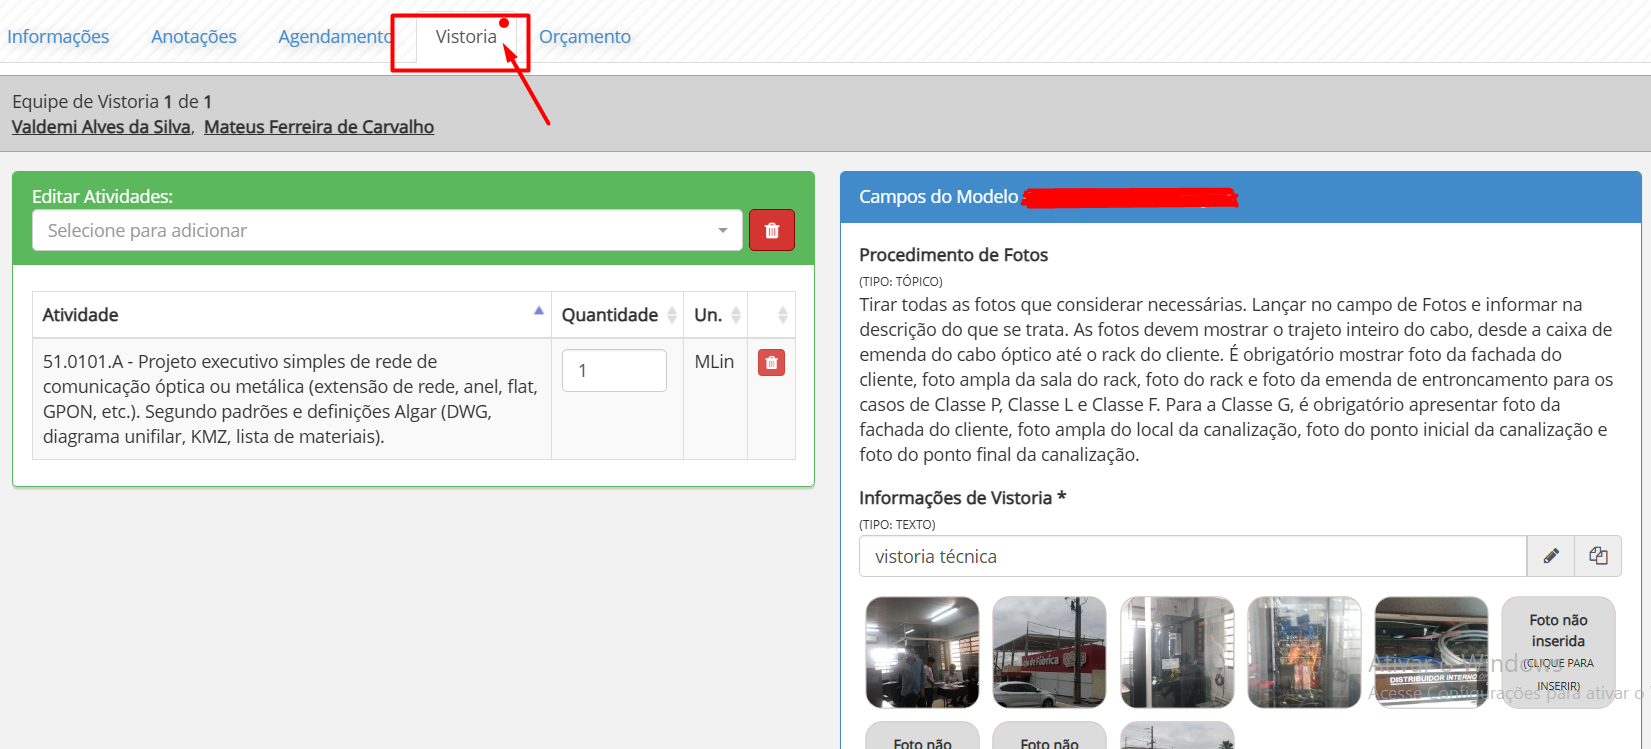Open the Anotações tab
The image size is (1651, 749).
click(x=194, y=37)
